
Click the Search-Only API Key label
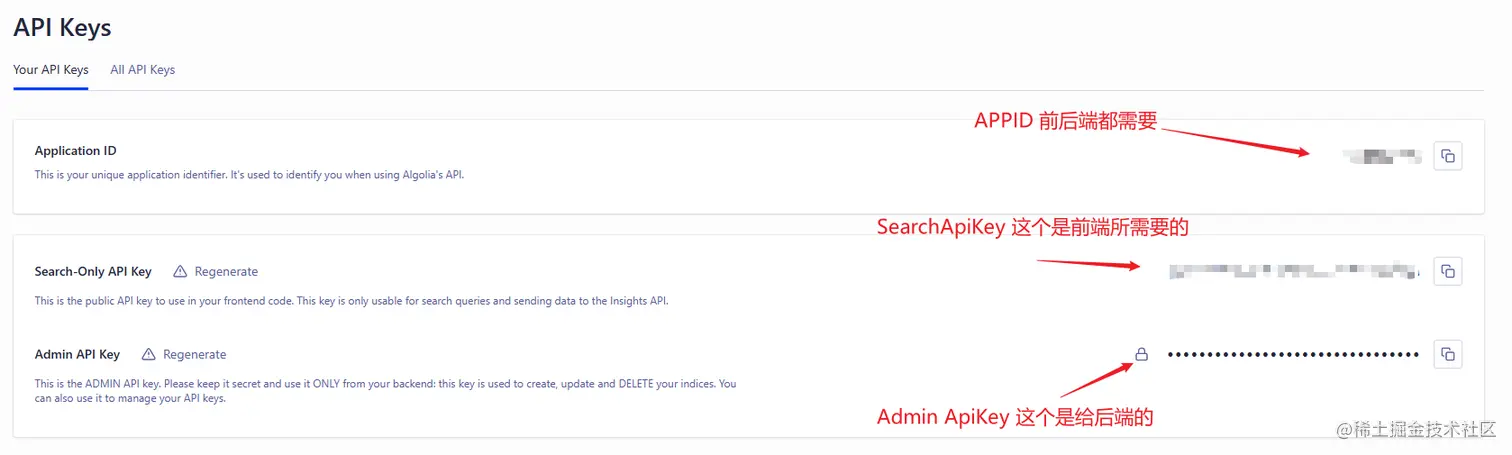(x=93, y=271)
